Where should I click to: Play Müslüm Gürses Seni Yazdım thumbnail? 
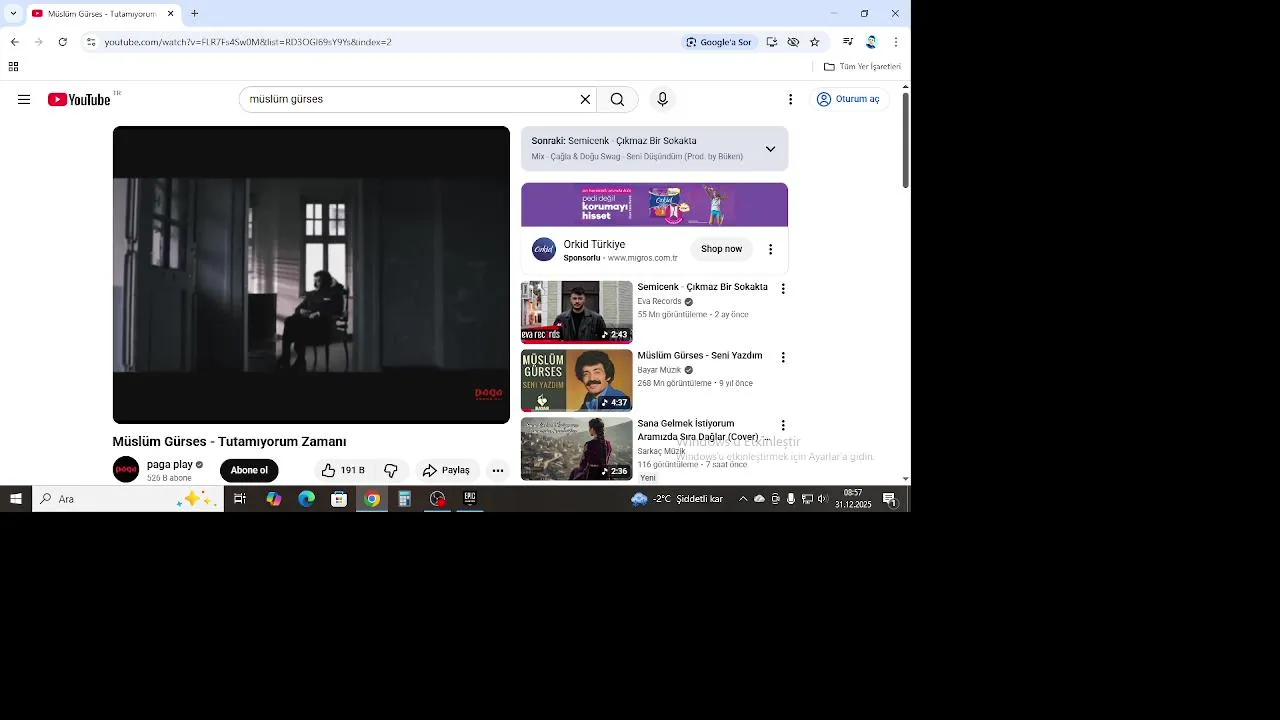pos(576,380)
